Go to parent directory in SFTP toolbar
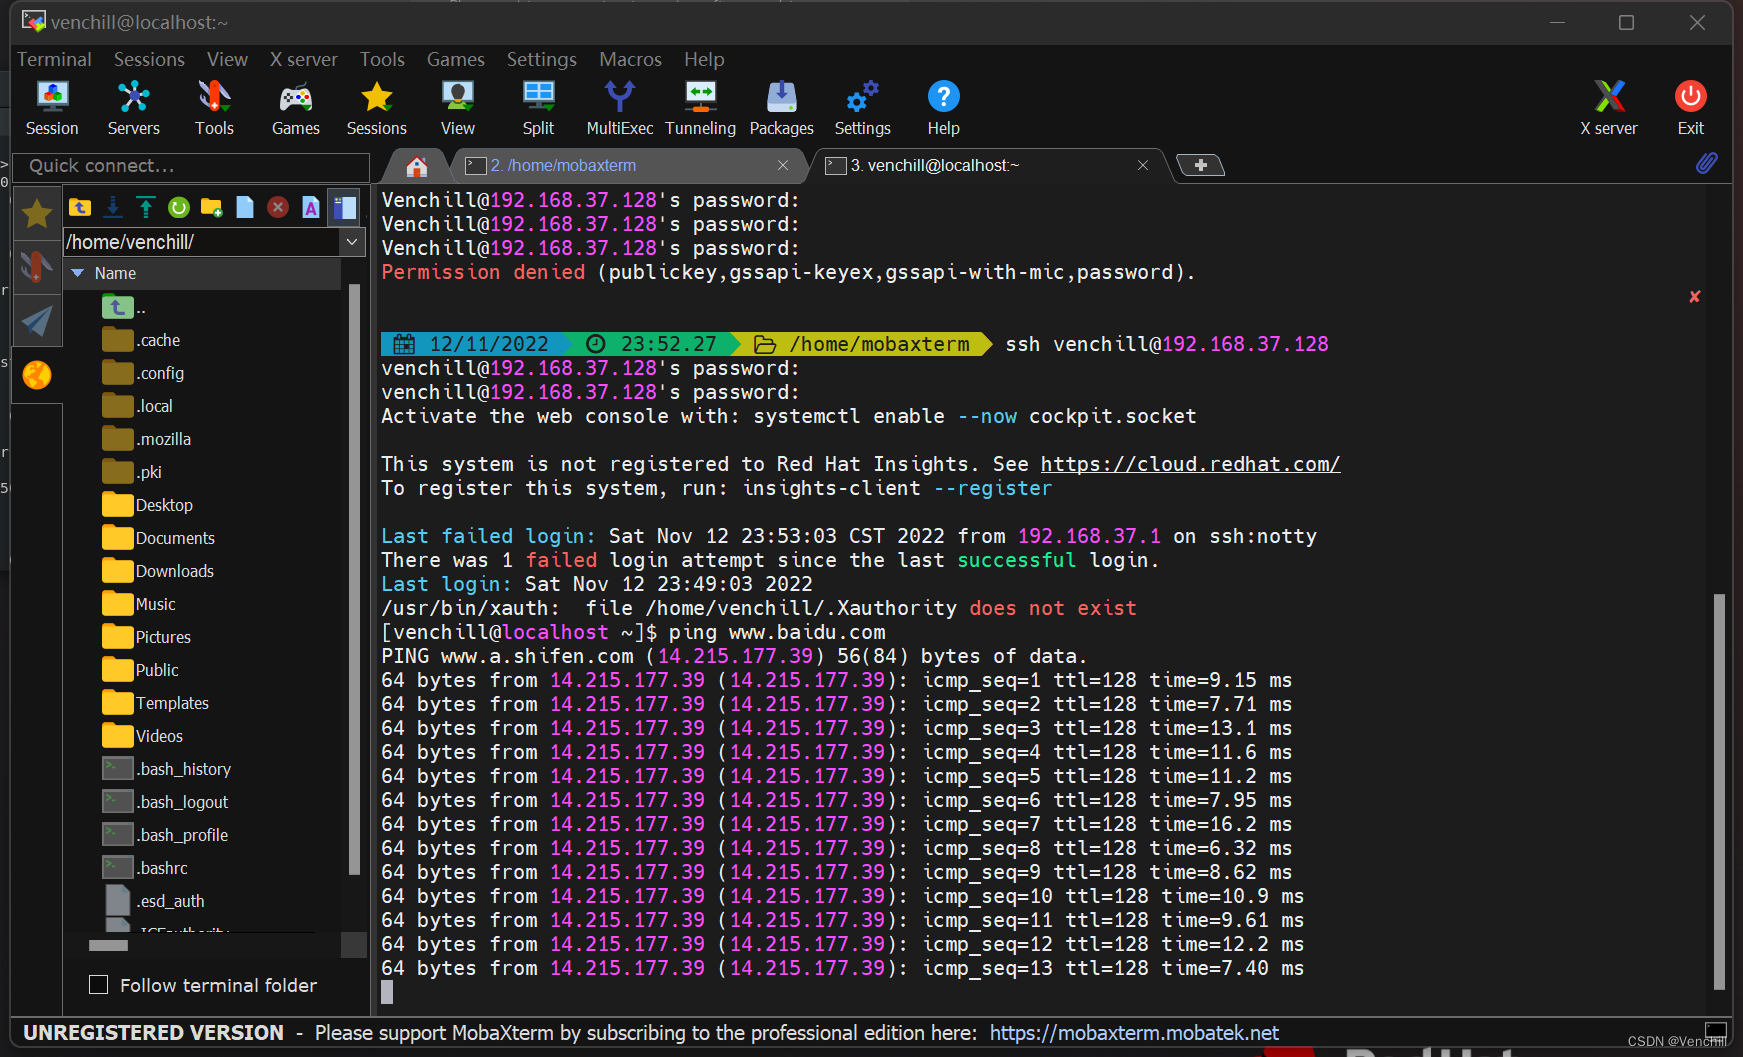 (80, 207)
